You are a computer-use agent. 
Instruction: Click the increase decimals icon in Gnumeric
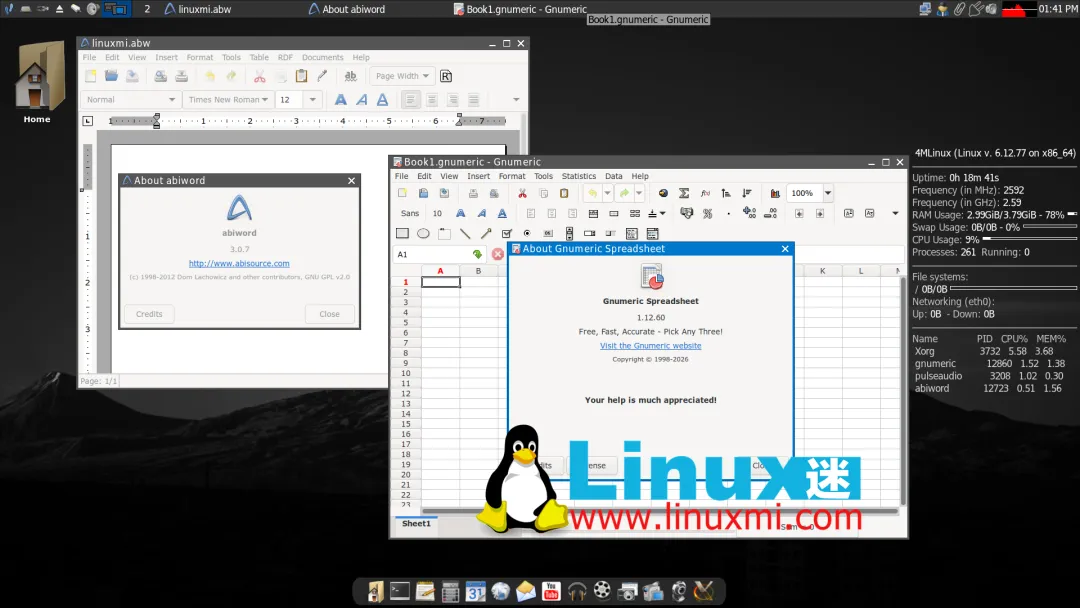coord(749,213)
